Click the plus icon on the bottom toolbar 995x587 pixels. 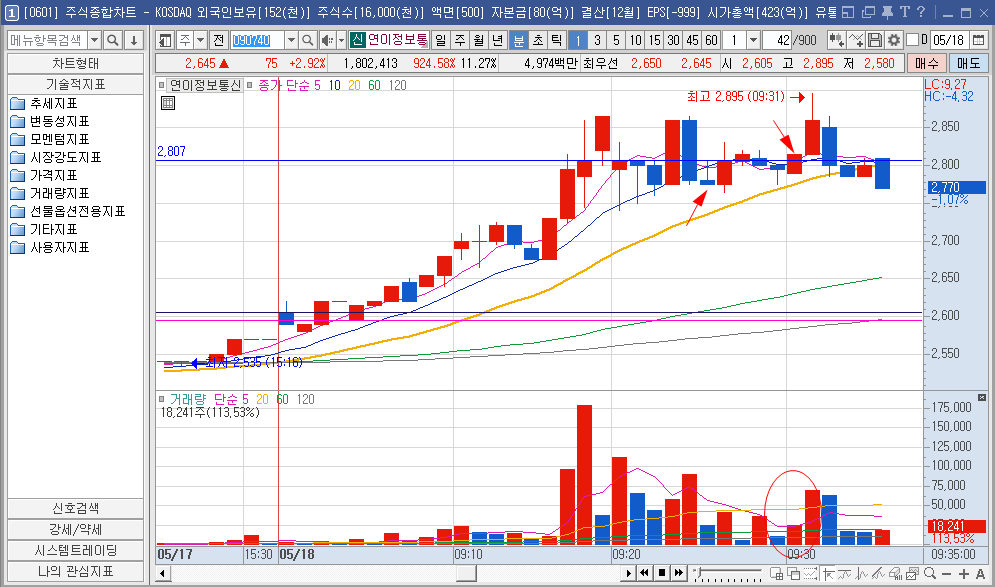pyautogui.click(x=964, y=574)
